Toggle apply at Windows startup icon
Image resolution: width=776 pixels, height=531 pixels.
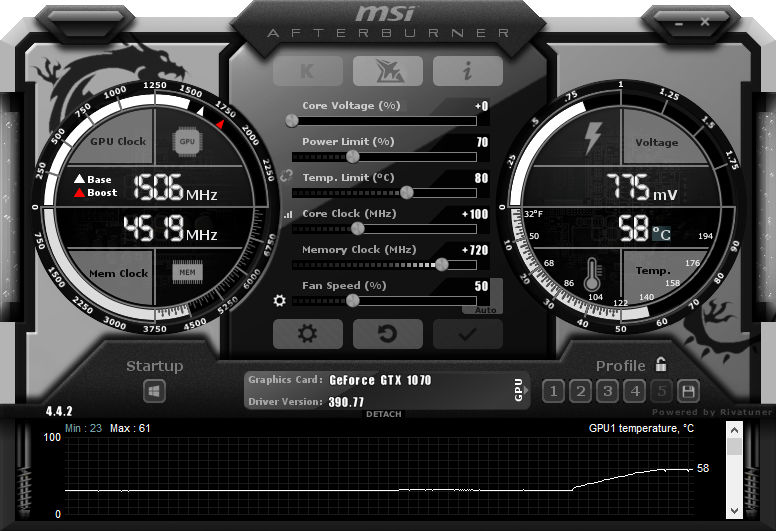pos(154,392)
